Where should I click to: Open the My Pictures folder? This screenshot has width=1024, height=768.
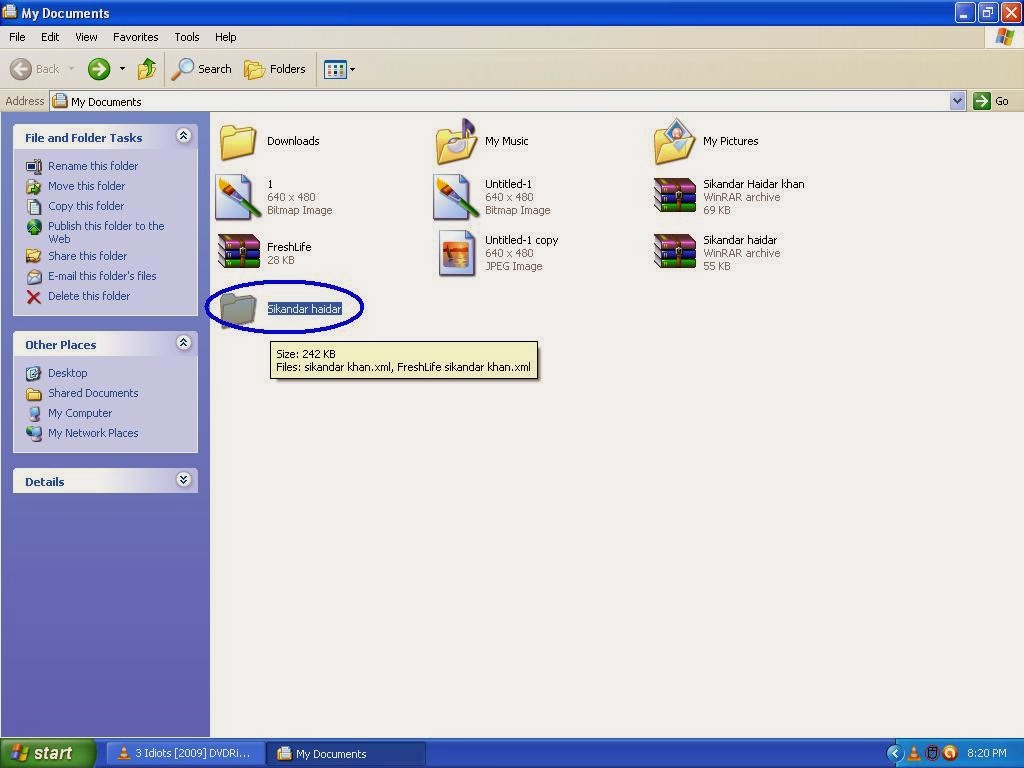pyautogui.click(x=675, y=141)
